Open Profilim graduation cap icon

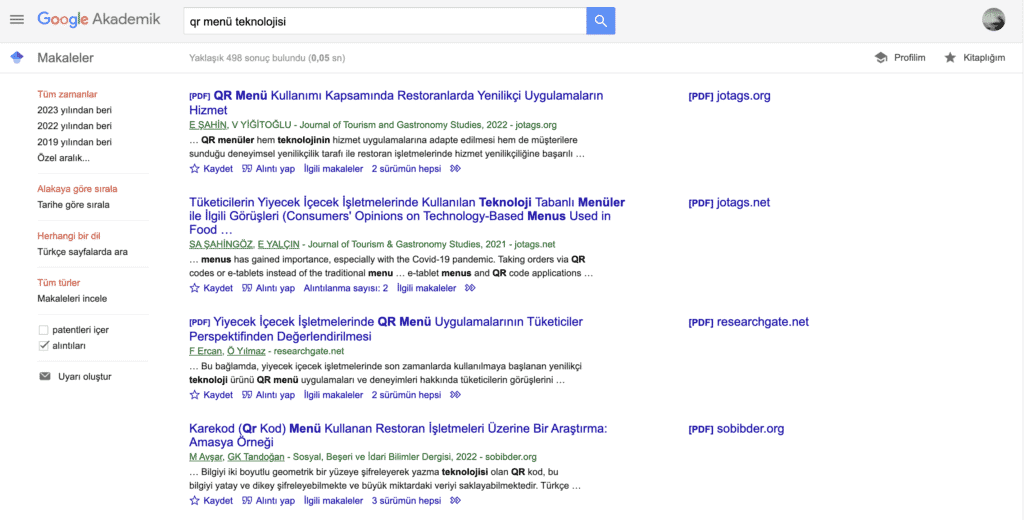pyautogui.click(x=881, y=57)
